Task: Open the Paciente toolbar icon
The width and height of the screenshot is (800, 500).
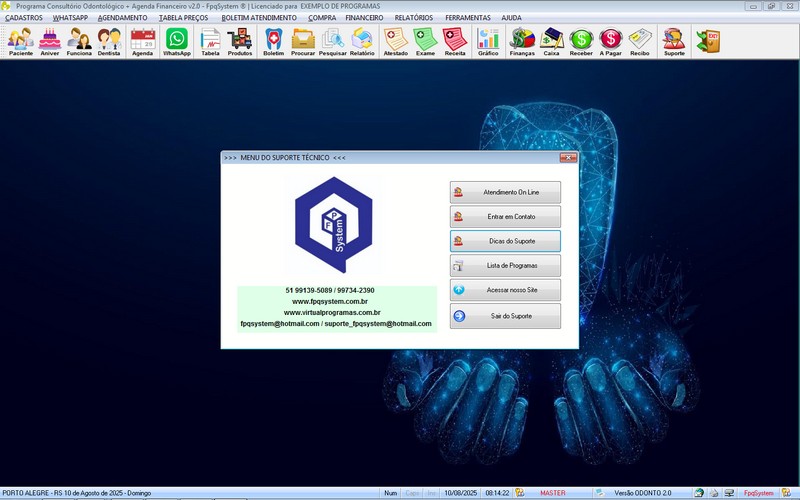Action: [x=20, y=41]
